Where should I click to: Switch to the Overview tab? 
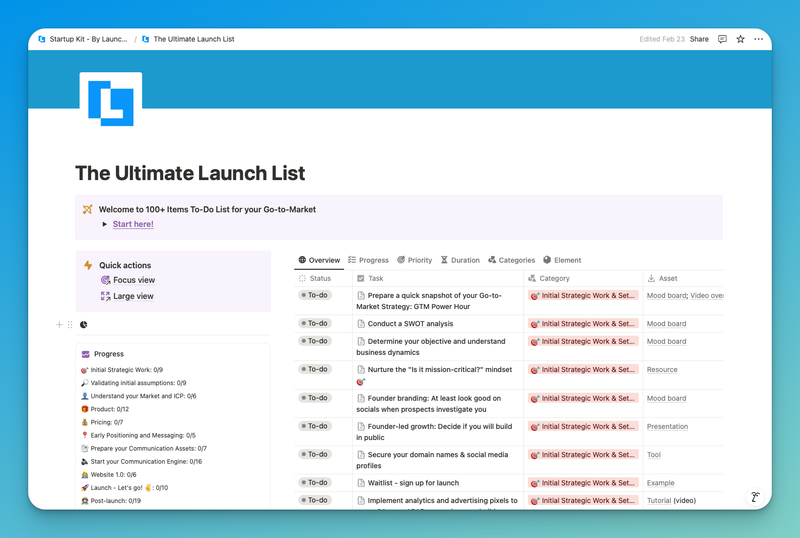tap(319, 260)
